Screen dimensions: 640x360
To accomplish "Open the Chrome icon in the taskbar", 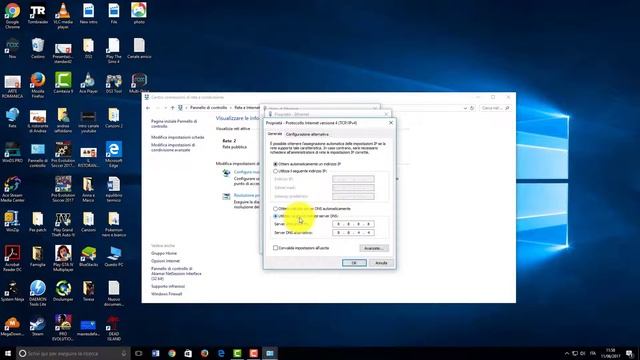I will [x=172, y=353].
